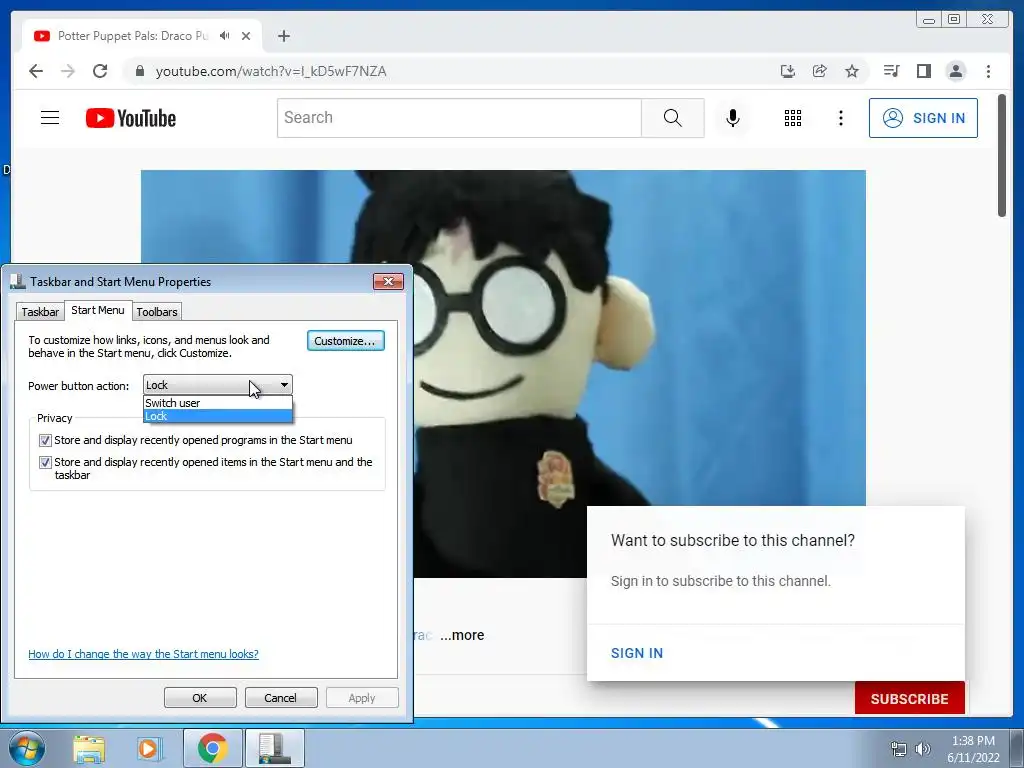
Task: Click the Customize... button
Action: click(x=345, y=341)
